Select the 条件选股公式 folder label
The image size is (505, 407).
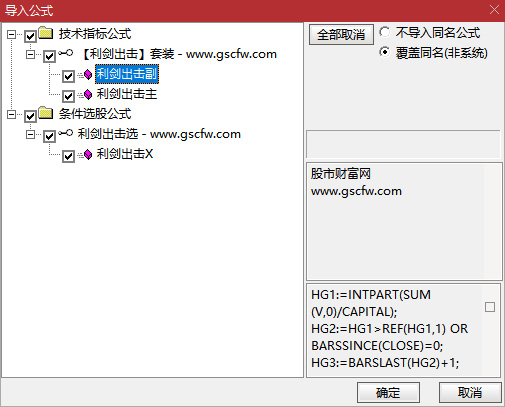point(95,114)
